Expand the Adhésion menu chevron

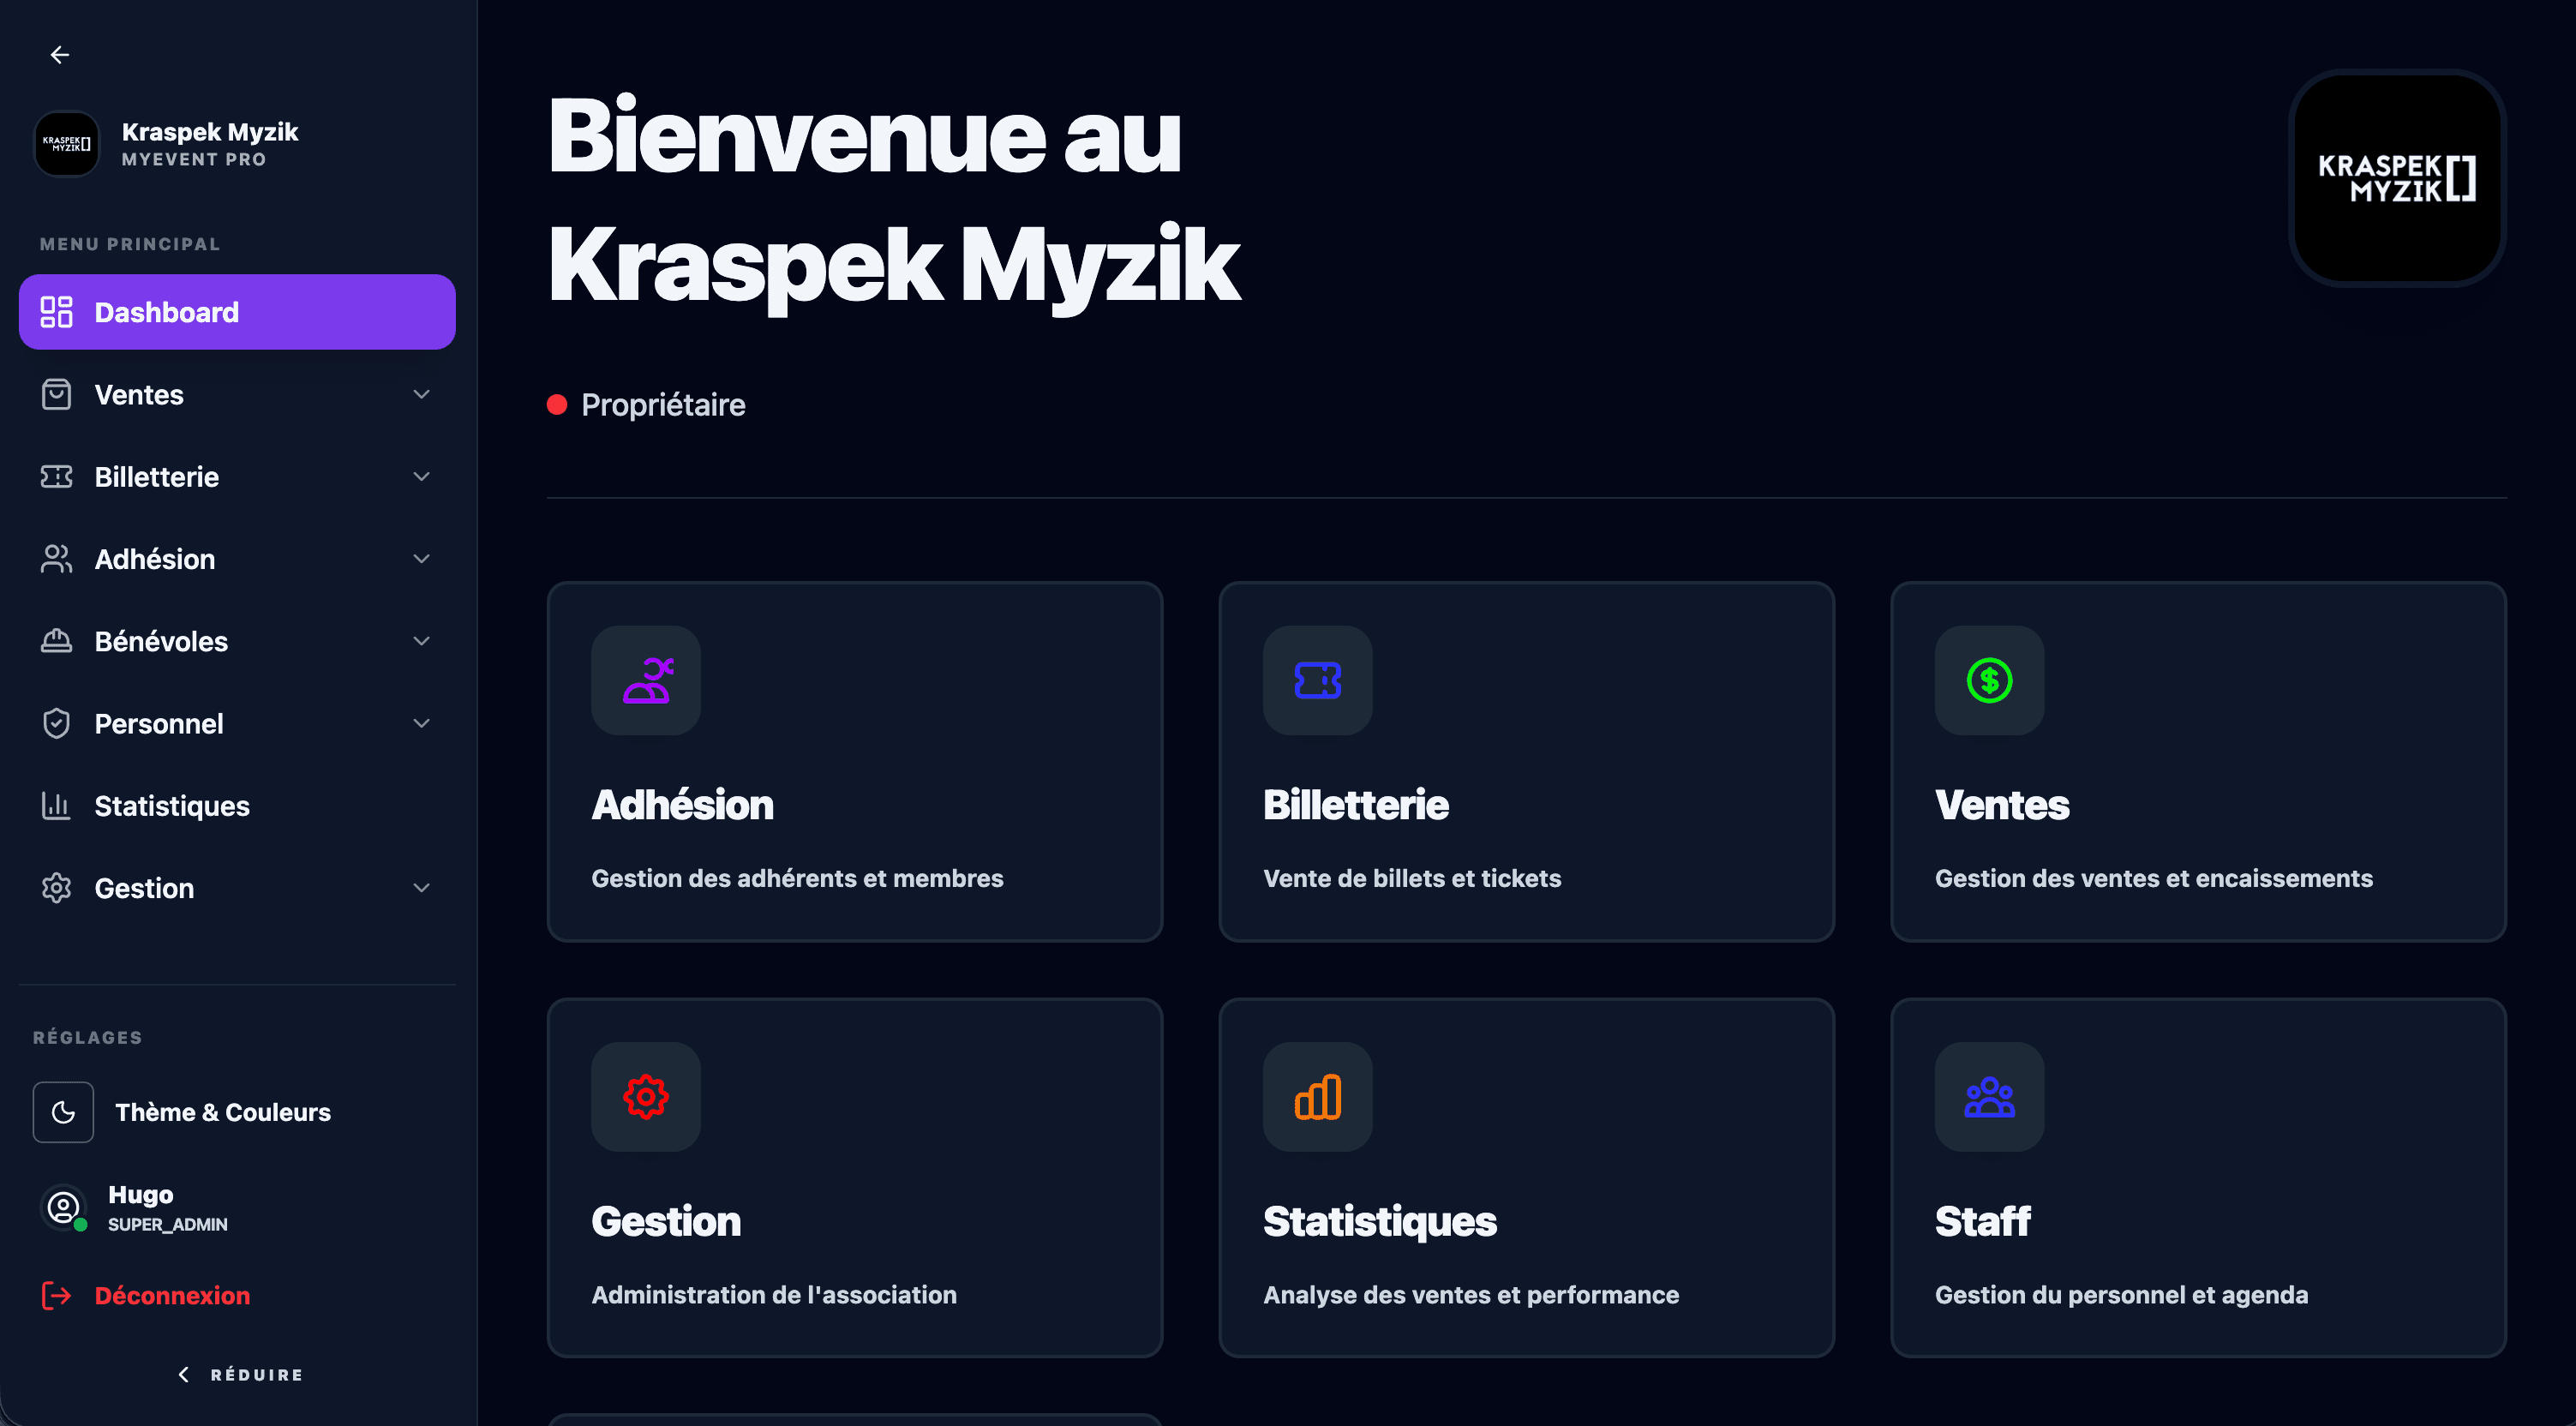[422, 558]
